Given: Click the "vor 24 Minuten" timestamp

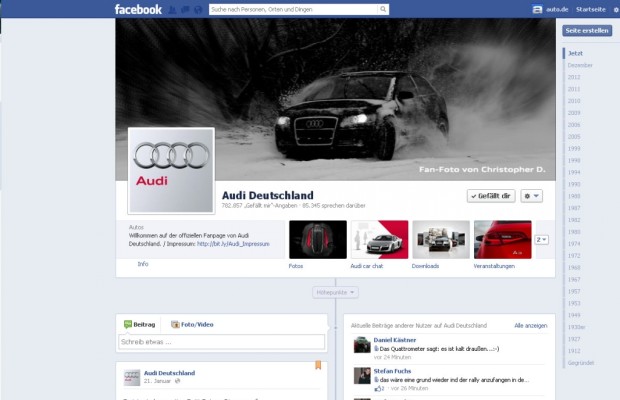Looking at the screenshot, I should [392, 357].
